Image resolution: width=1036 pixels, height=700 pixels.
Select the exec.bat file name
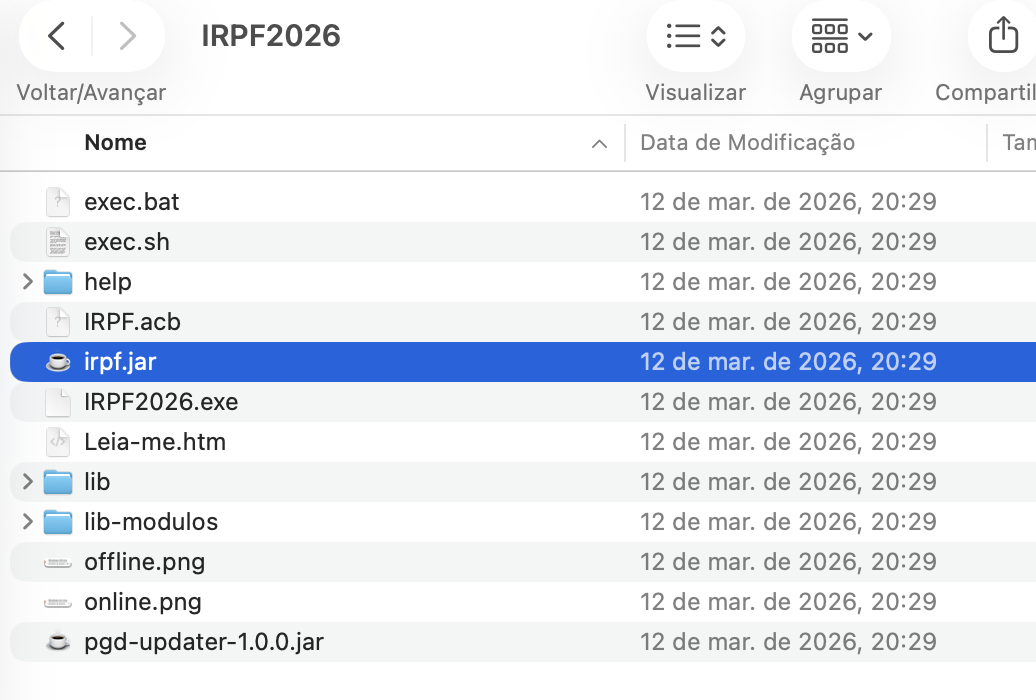[x=131, y=202]
